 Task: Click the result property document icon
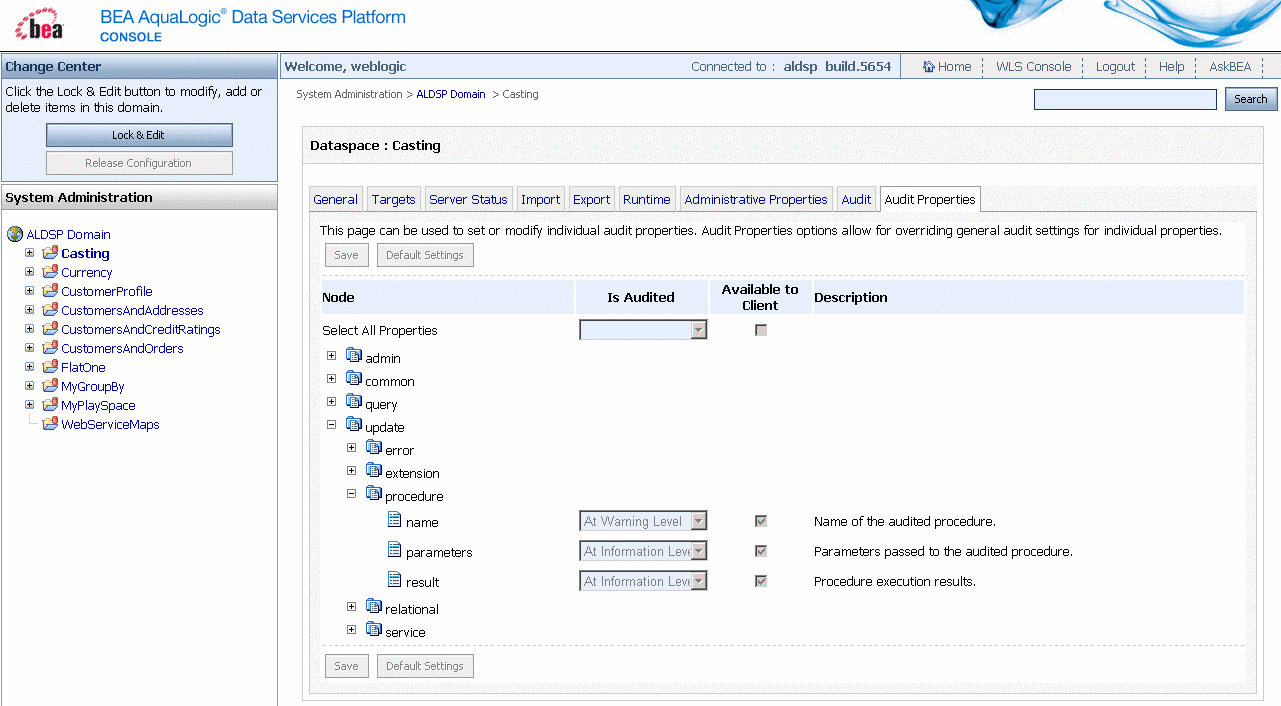tap(395, 579)
